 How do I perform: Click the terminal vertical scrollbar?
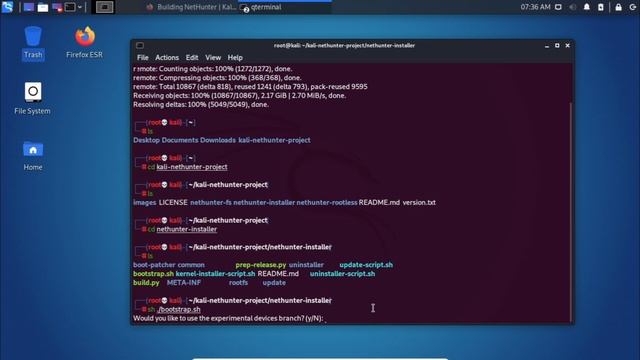point(571,212)
